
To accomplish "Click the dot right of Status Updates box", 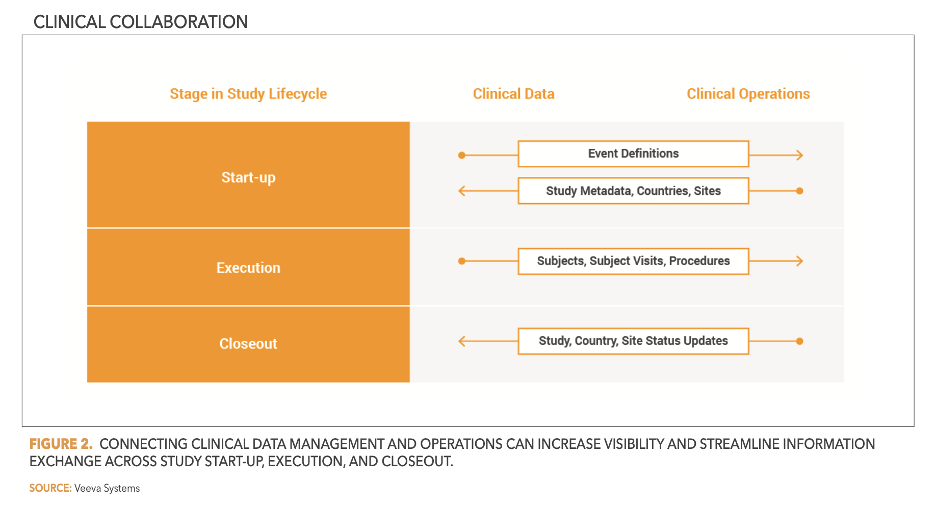I will pyautogui.click(x=799, y=341).
